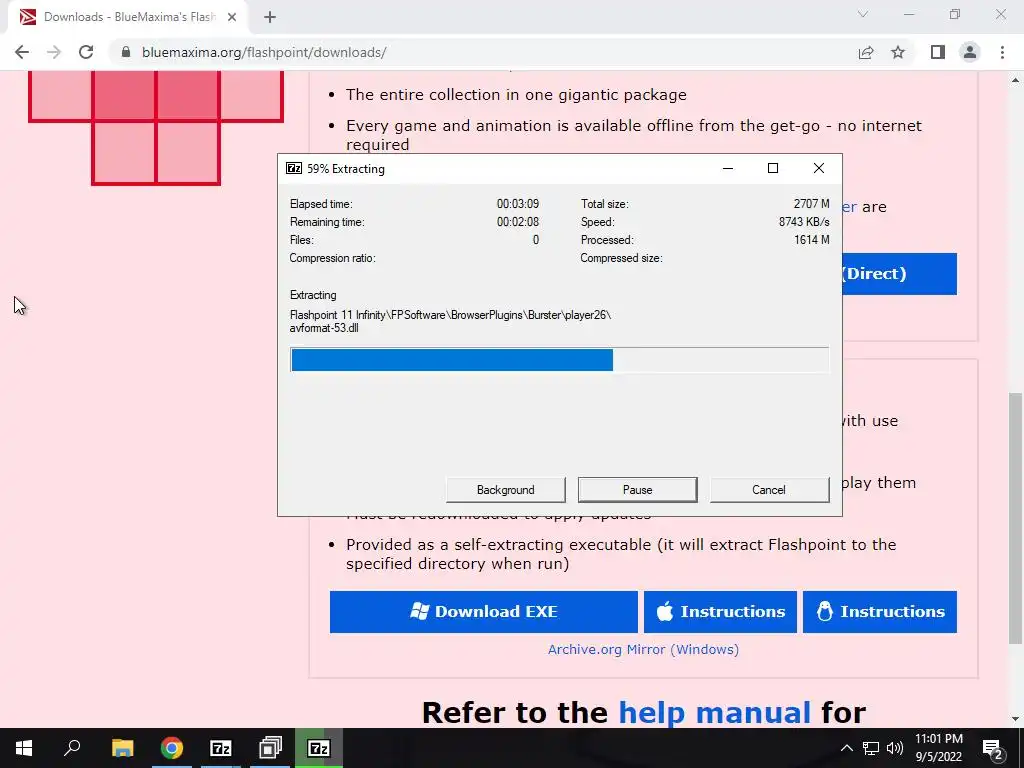Open the Chrome three-dot menu
This screenshot has height=768, width=1024.
coord(1002,52)
